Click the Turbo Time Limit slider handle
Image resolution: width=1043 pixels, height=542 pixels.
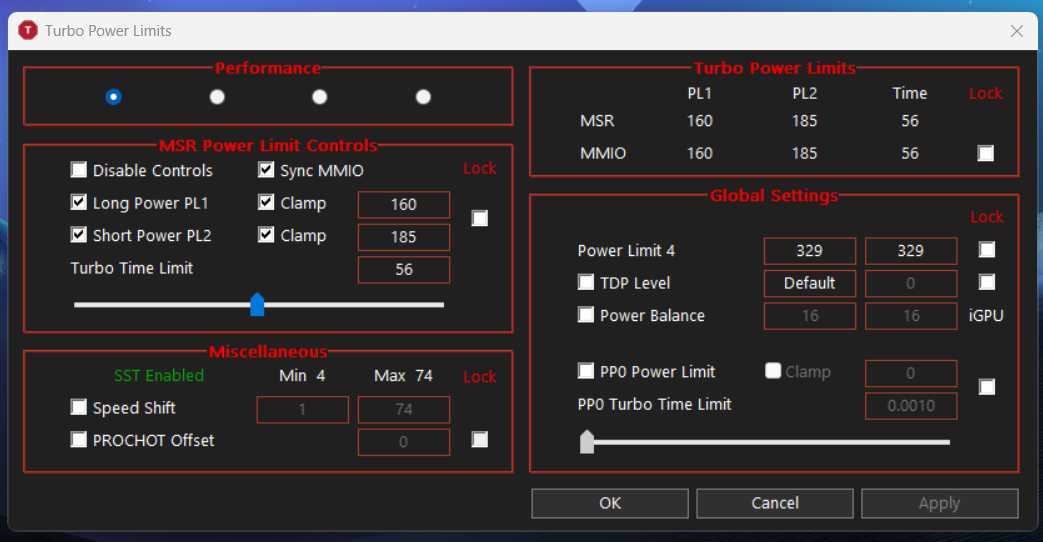point(257,304)
